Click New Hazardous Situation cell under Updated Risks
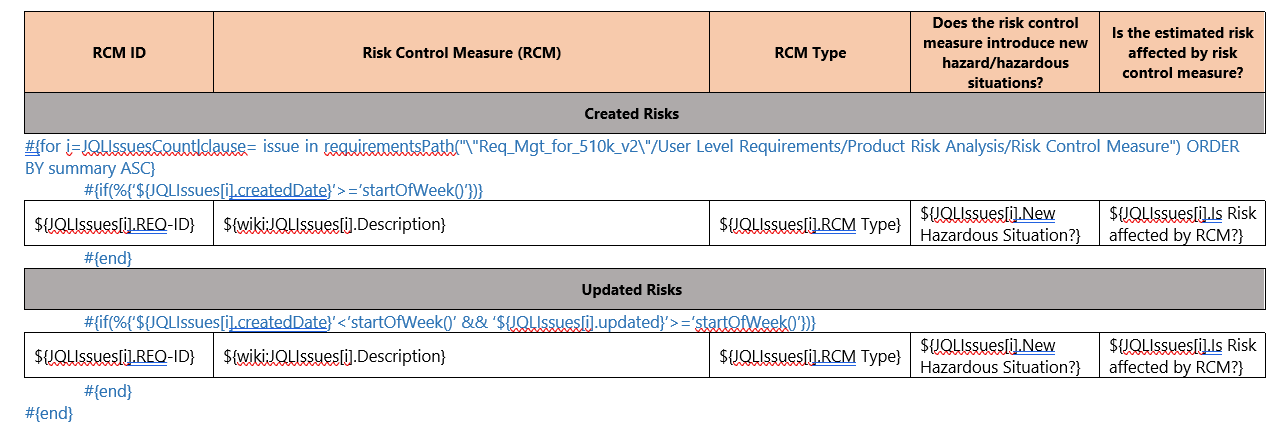 1005,355
